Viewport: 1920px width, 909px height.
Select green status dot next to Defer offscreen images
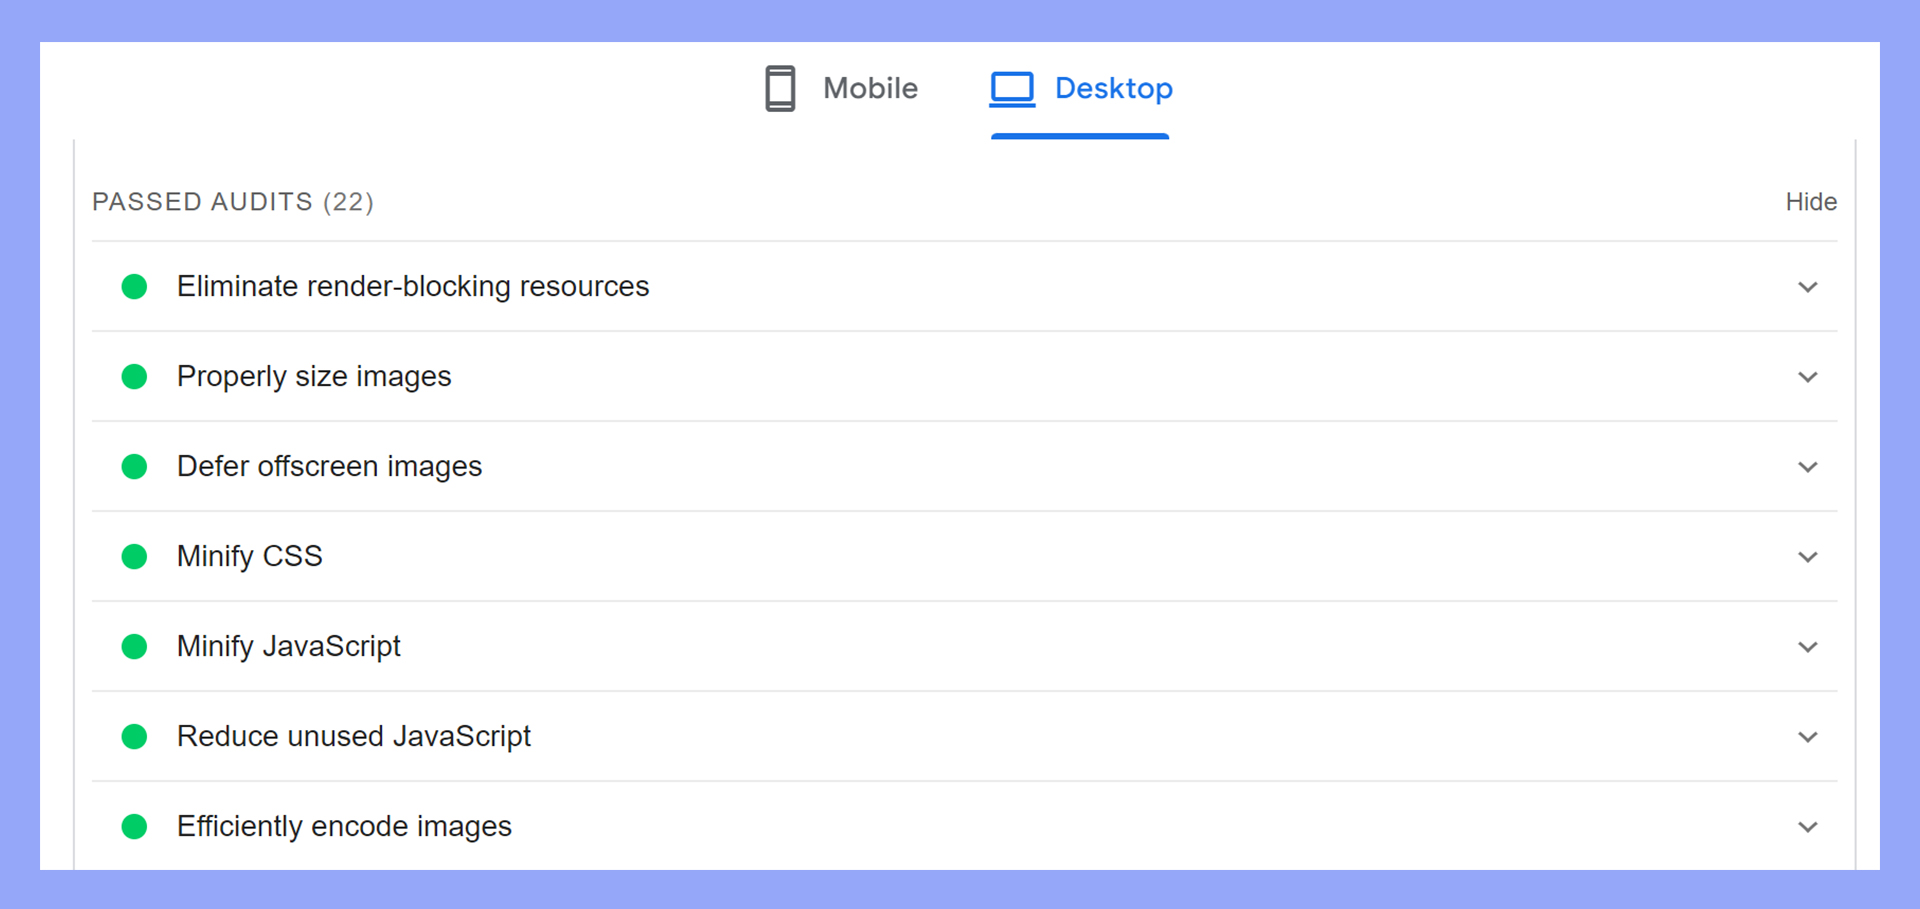(x=134, y=467)
